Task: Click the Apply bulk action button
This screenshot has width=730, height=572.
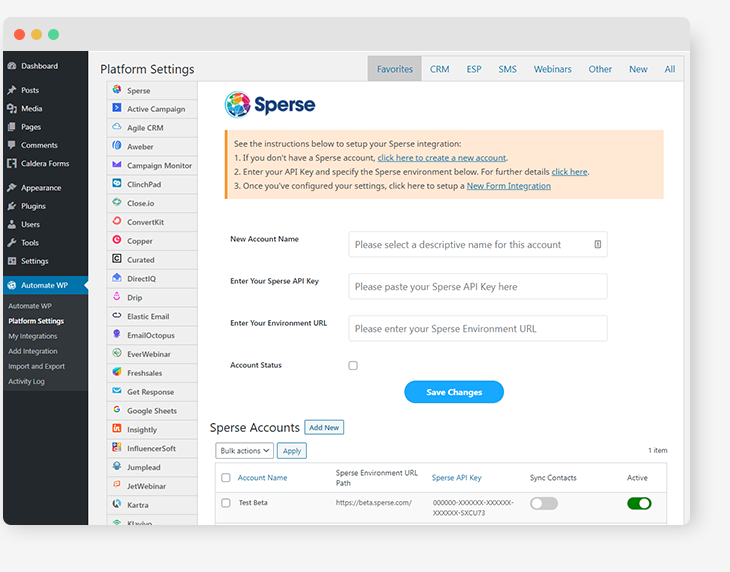Action: 292,451
